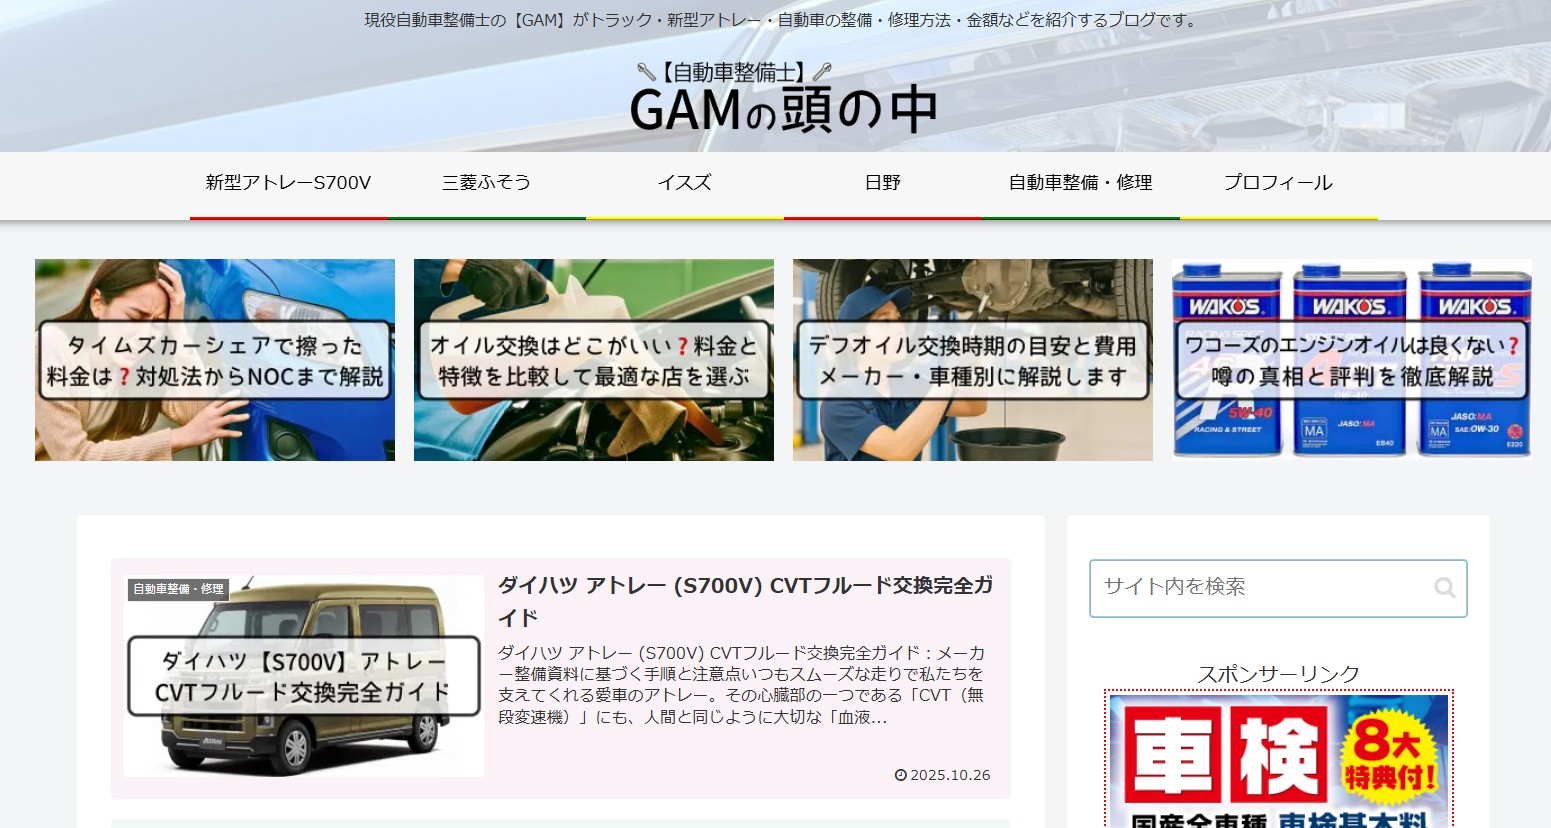This screenshot has width=1551, height=828.
Task: Open the 日野 navigation menu
Action: (882, 183)
